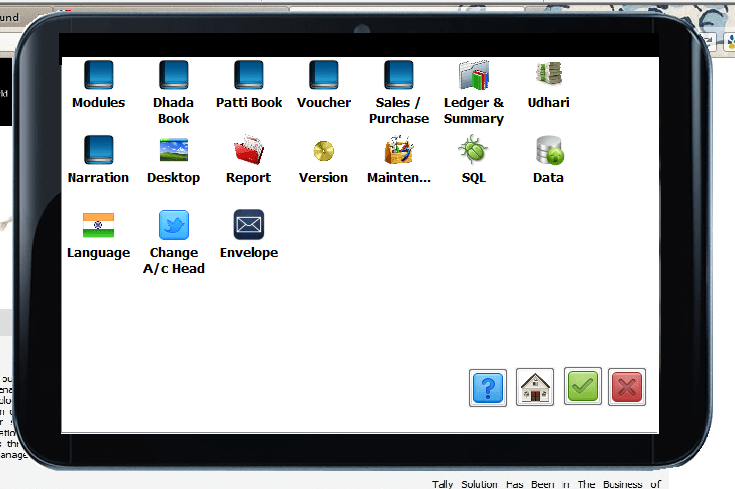Open Change A/c Head icon
This screenshot has height=489, width=735.
point(173,225)
